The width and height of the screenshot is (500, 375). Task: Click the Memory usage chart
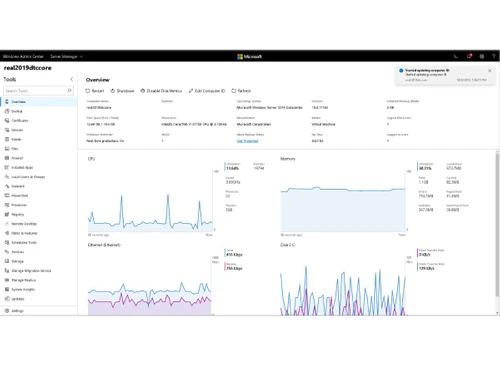(x=343, y=201)
